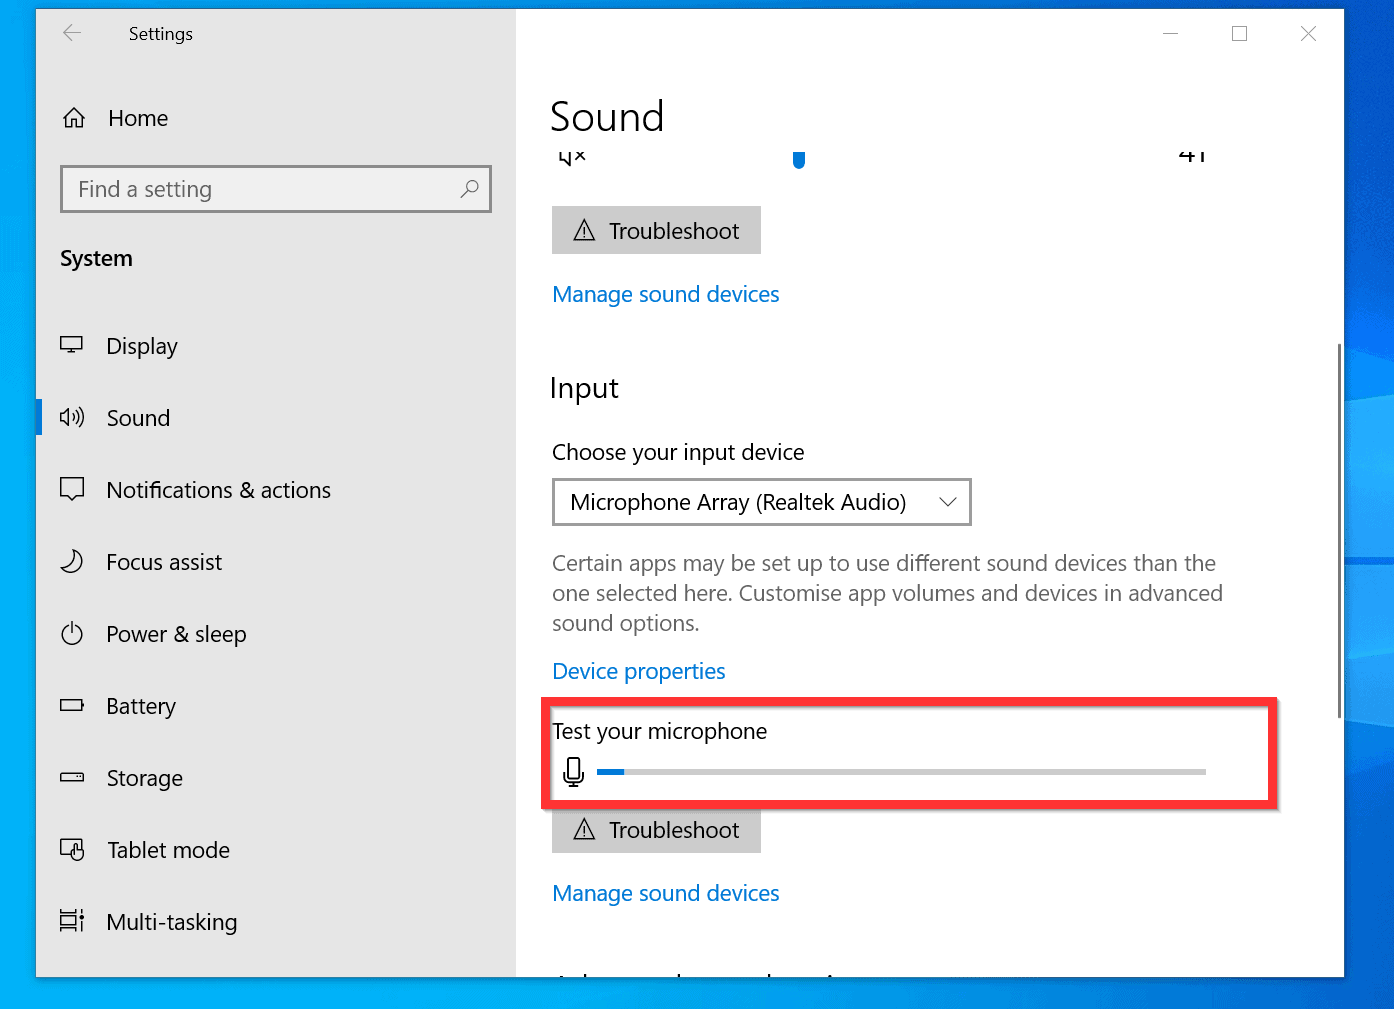Click the Tablet mode icon

coord(72,849)
